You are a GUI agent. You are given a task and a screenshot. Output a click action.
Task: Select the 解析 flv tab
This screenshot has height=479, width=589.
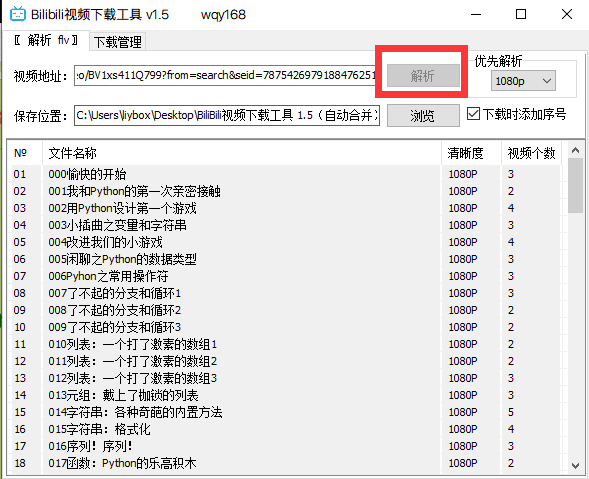(x=46, y=40)
